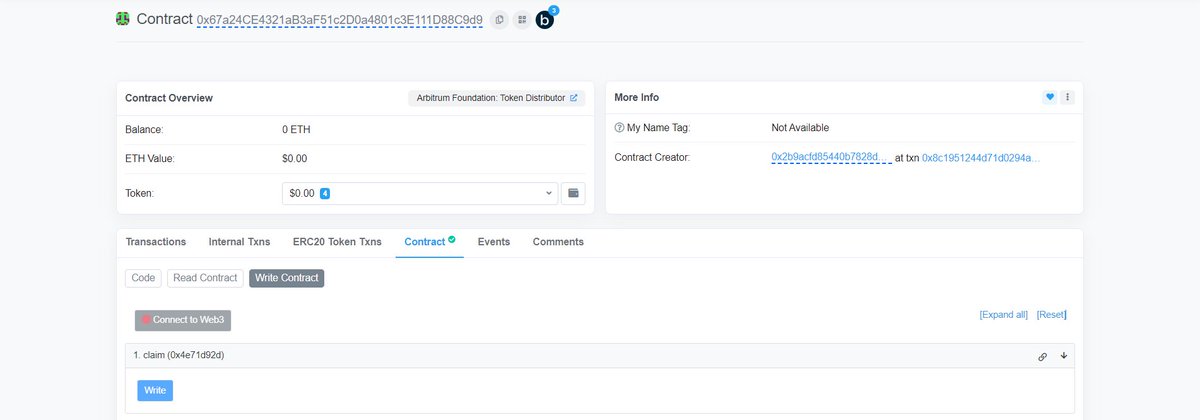Copy the contract address to clipboard
This screenshot has width=1200, height=420.
click(x=499, y=19)
